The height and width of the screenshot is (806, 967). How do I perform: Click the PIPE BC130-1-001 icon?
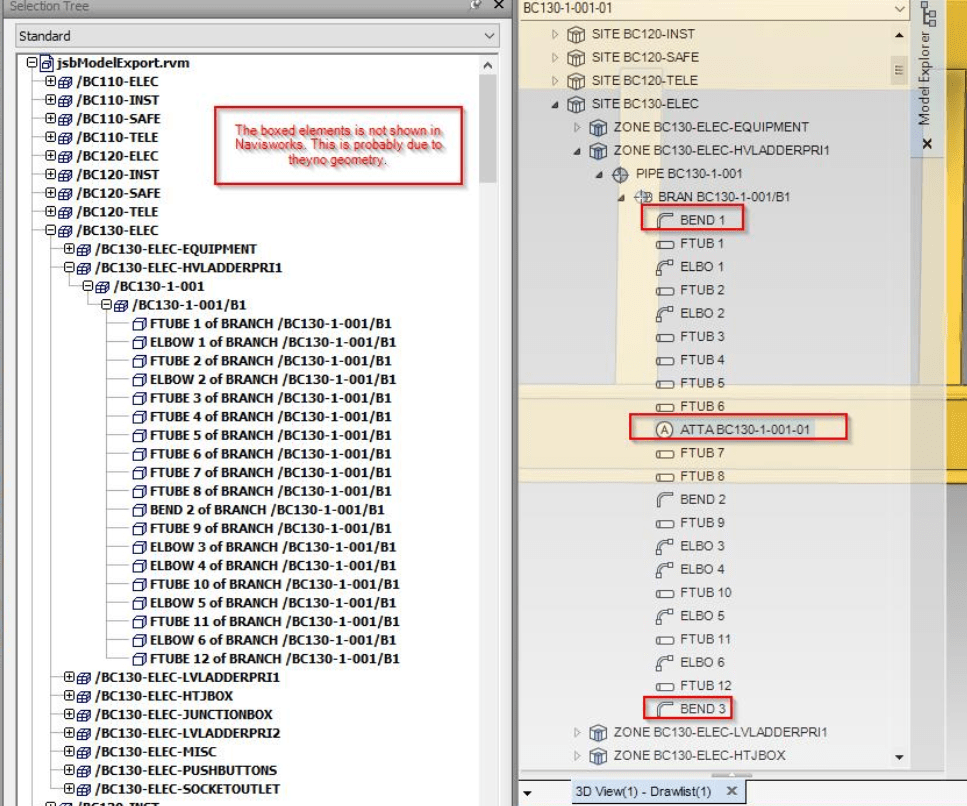pyautogui.click(x=620, y=174)
